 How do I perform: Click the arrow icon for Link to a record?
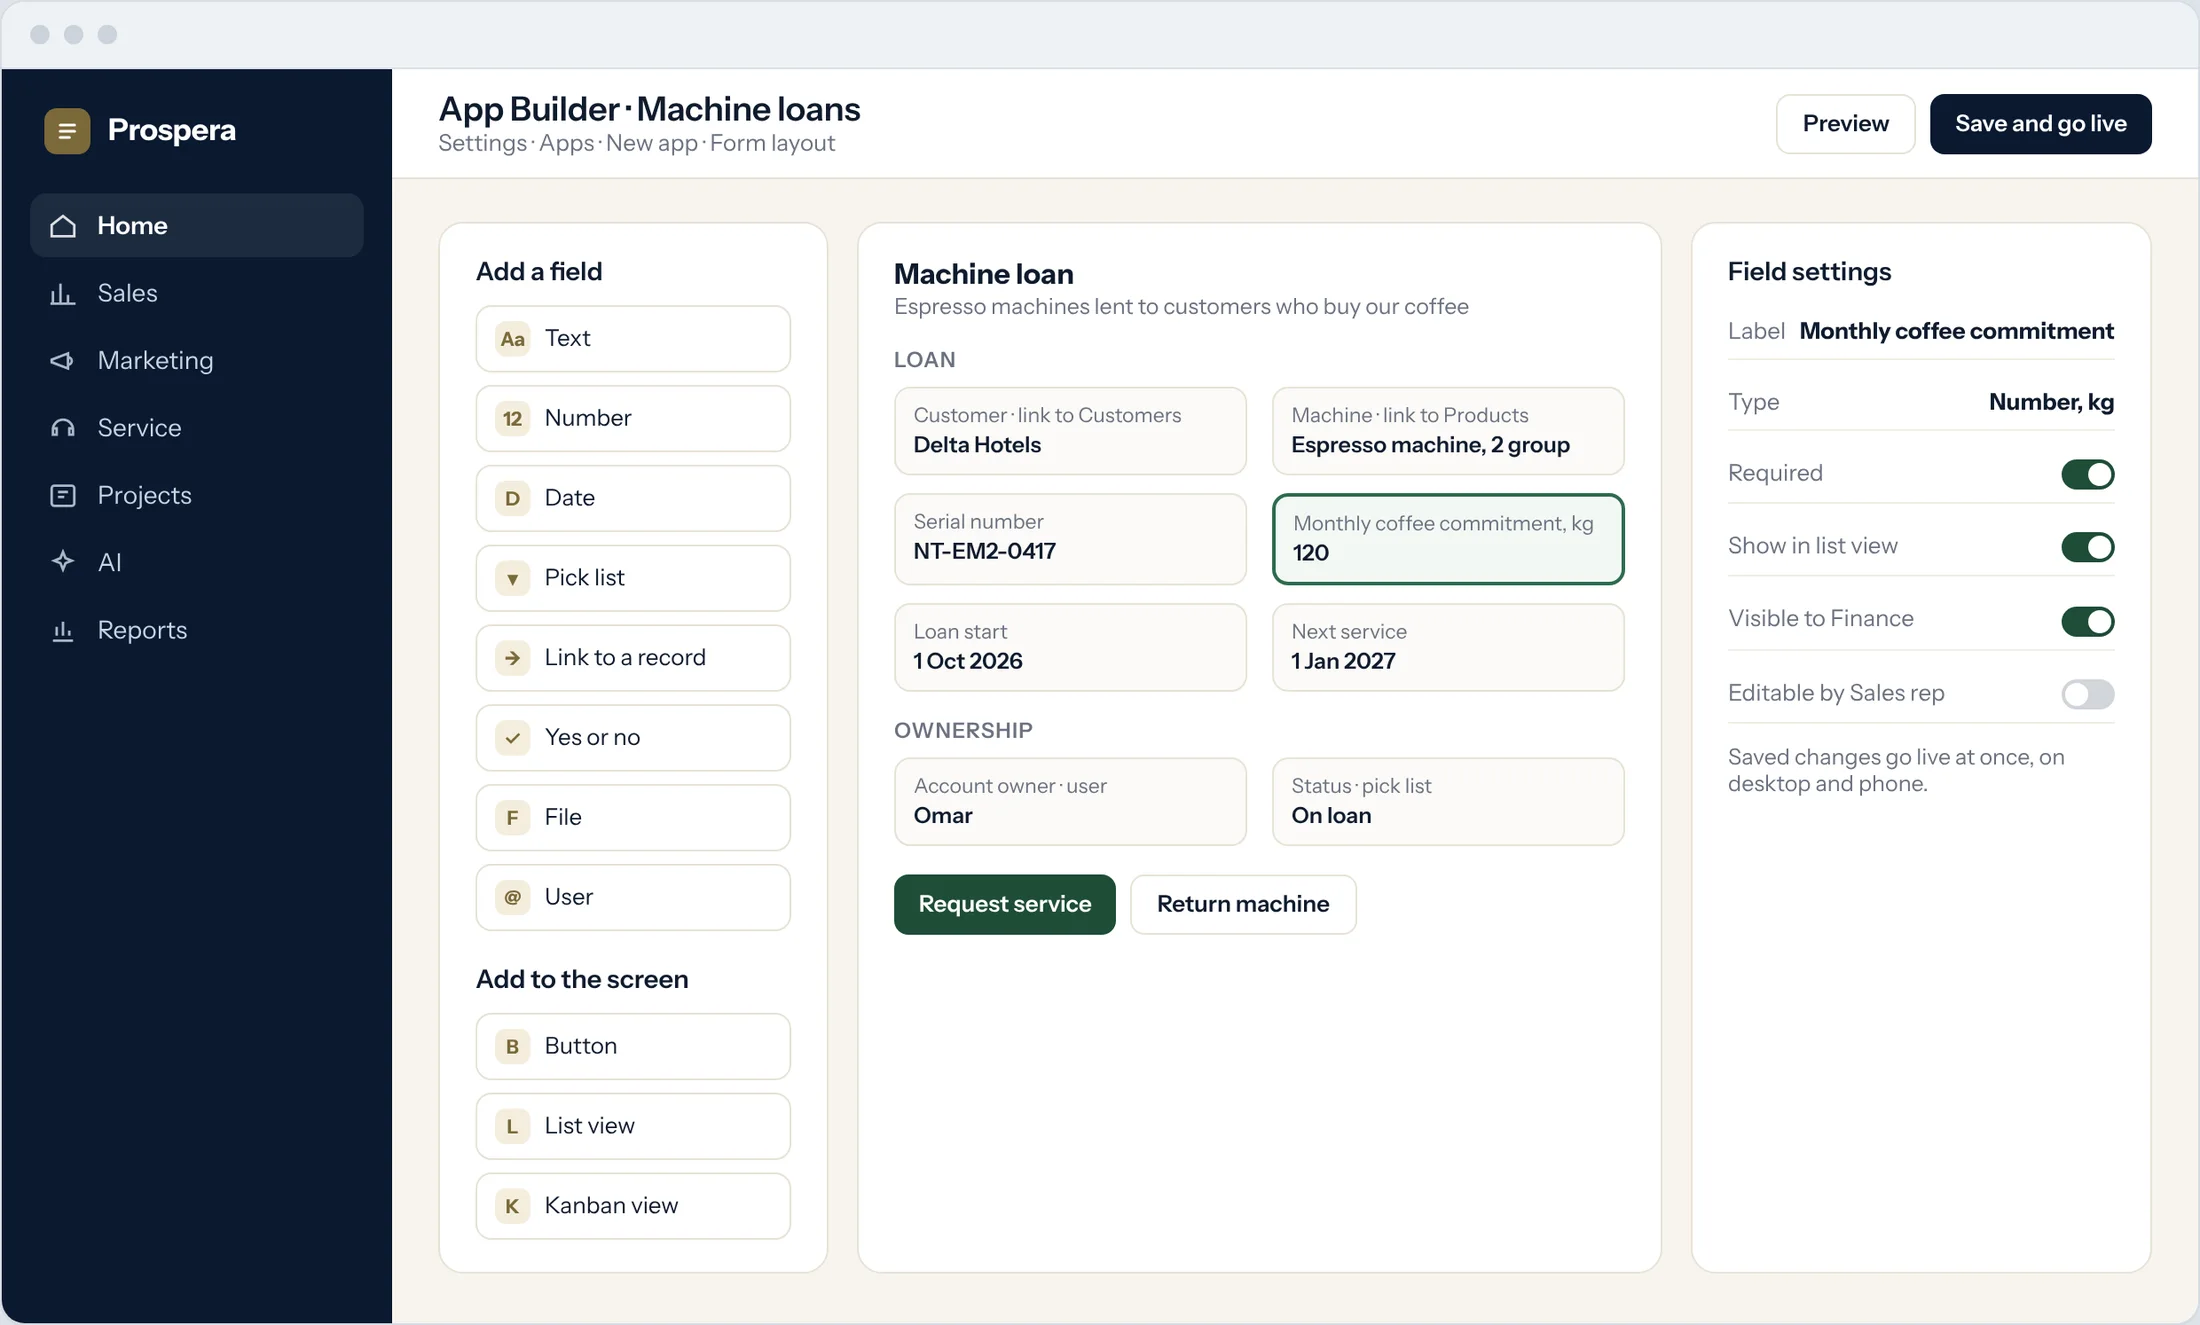(x=513, y=658)
